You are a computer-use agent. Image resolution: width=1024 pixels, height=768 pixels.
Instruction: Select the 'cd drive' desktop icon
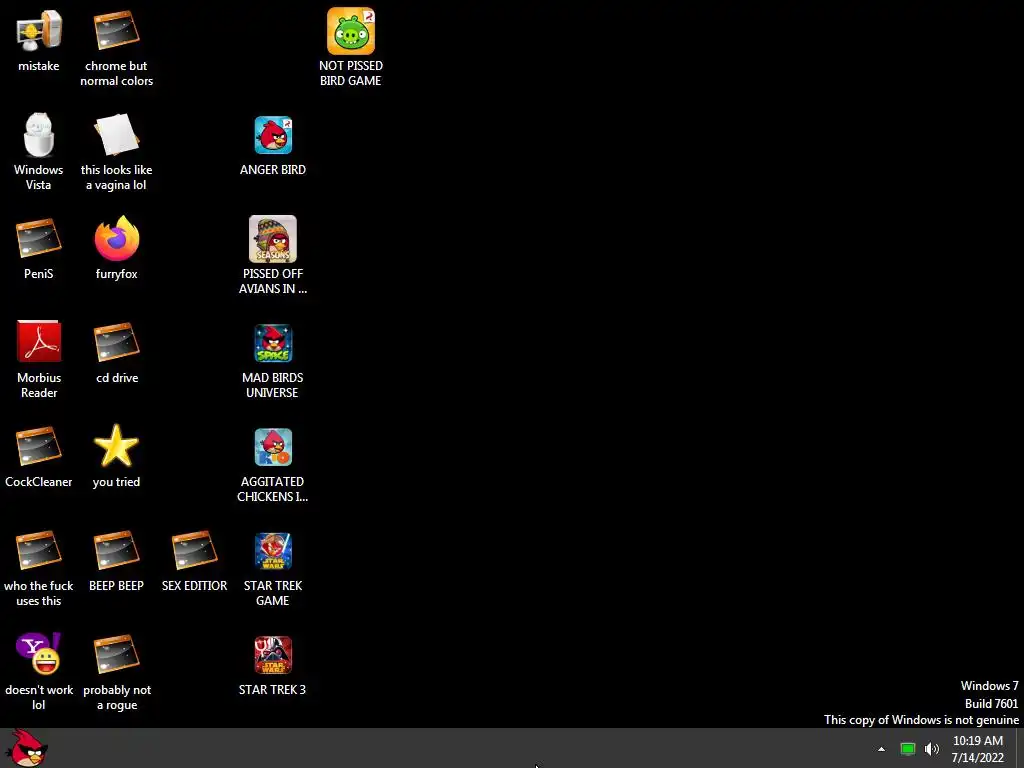(x=116, y=342)
